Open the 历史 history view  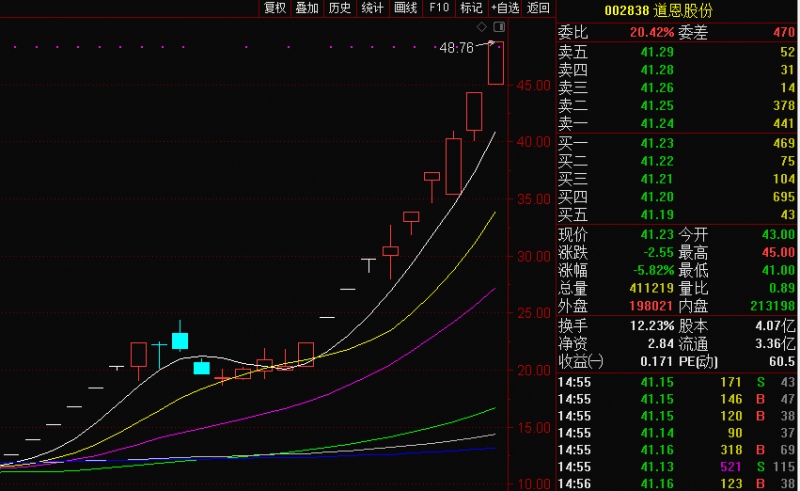340,8
